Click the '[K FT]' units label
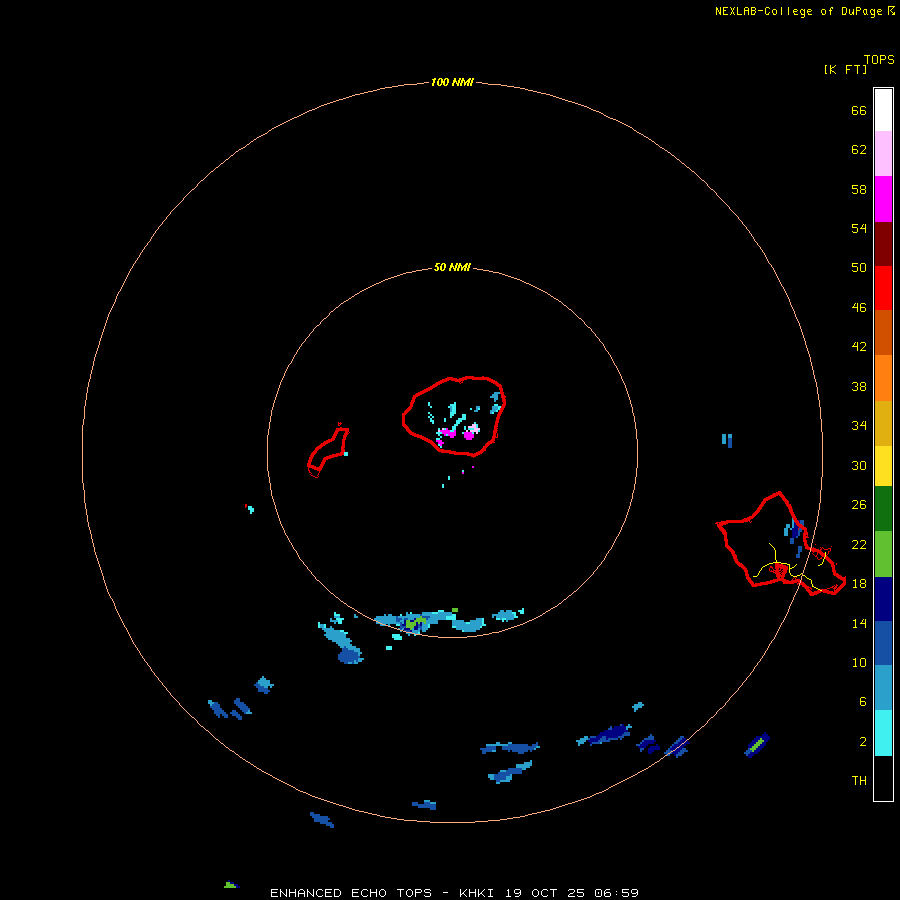Viewport: 900px width, 900px height. point(845,70)
